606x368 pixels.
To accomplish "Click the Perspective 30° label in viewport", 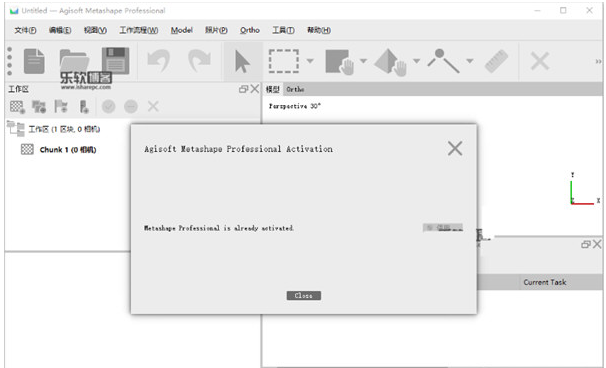I will (295, 106).
